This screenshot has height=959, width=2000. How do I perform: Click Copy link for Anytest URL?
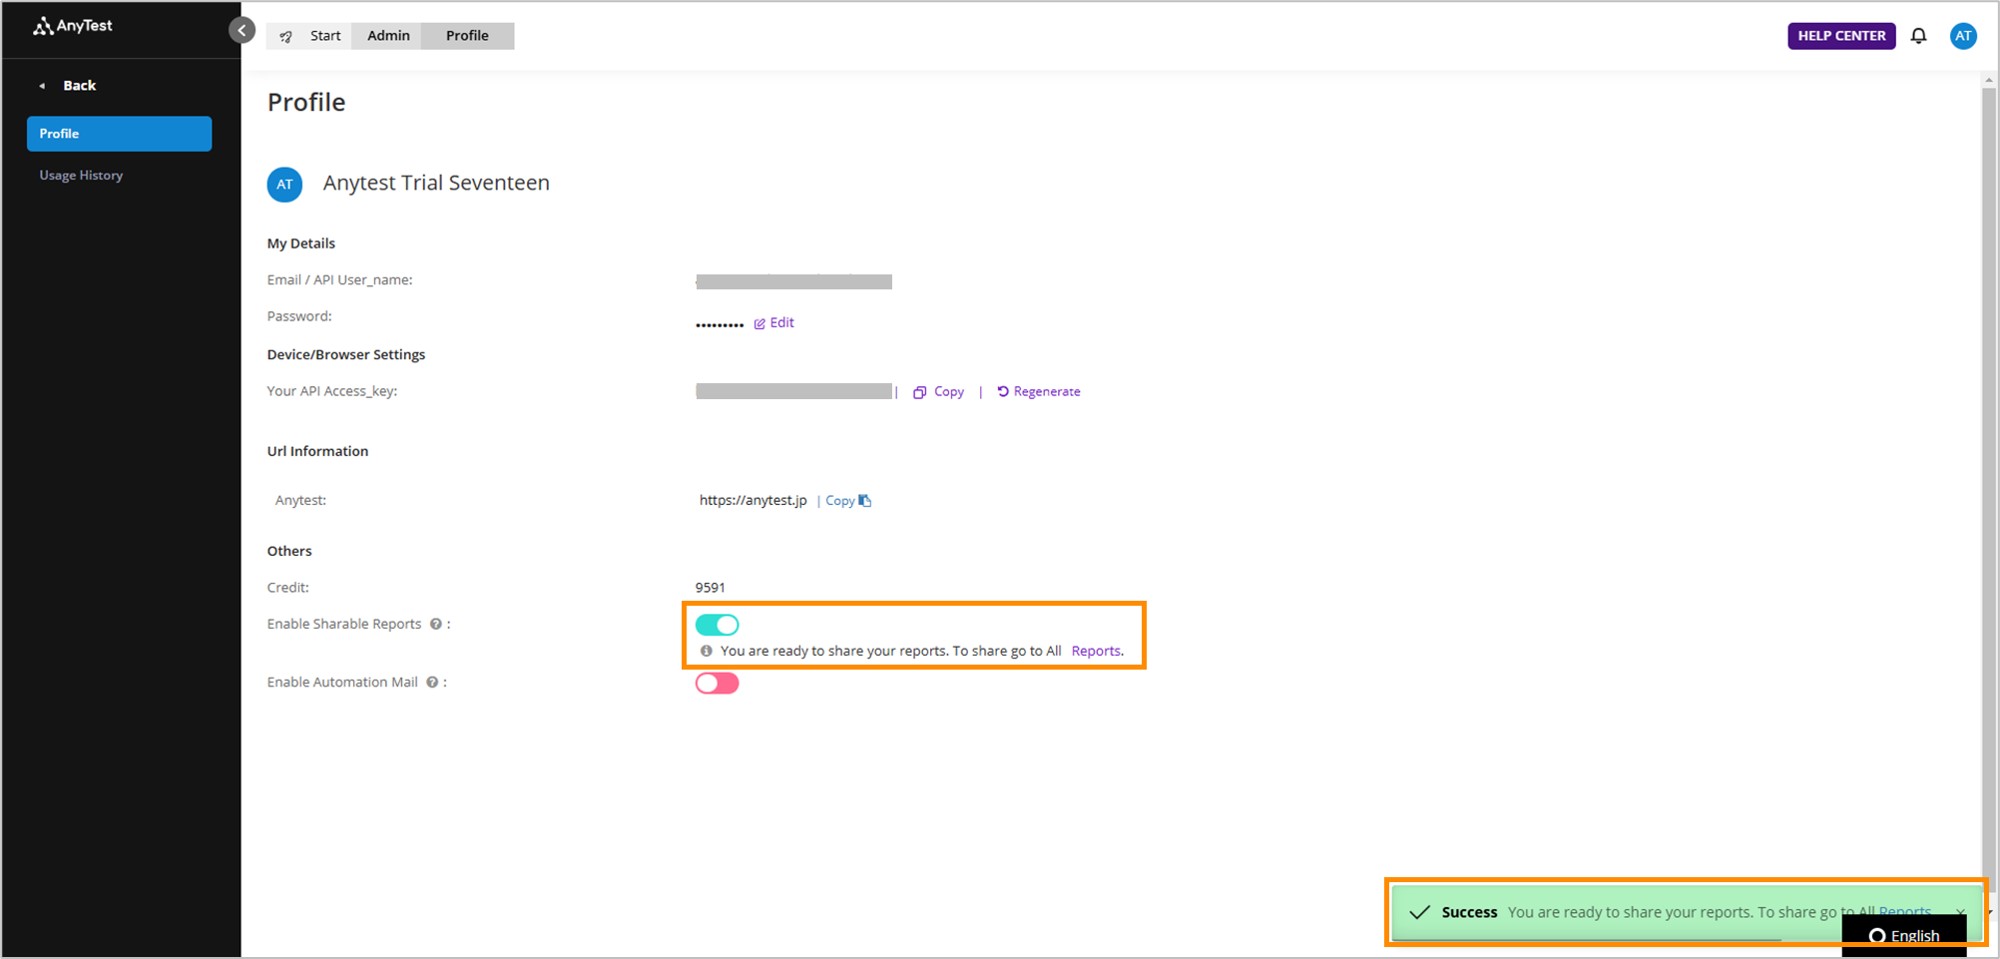840,501
